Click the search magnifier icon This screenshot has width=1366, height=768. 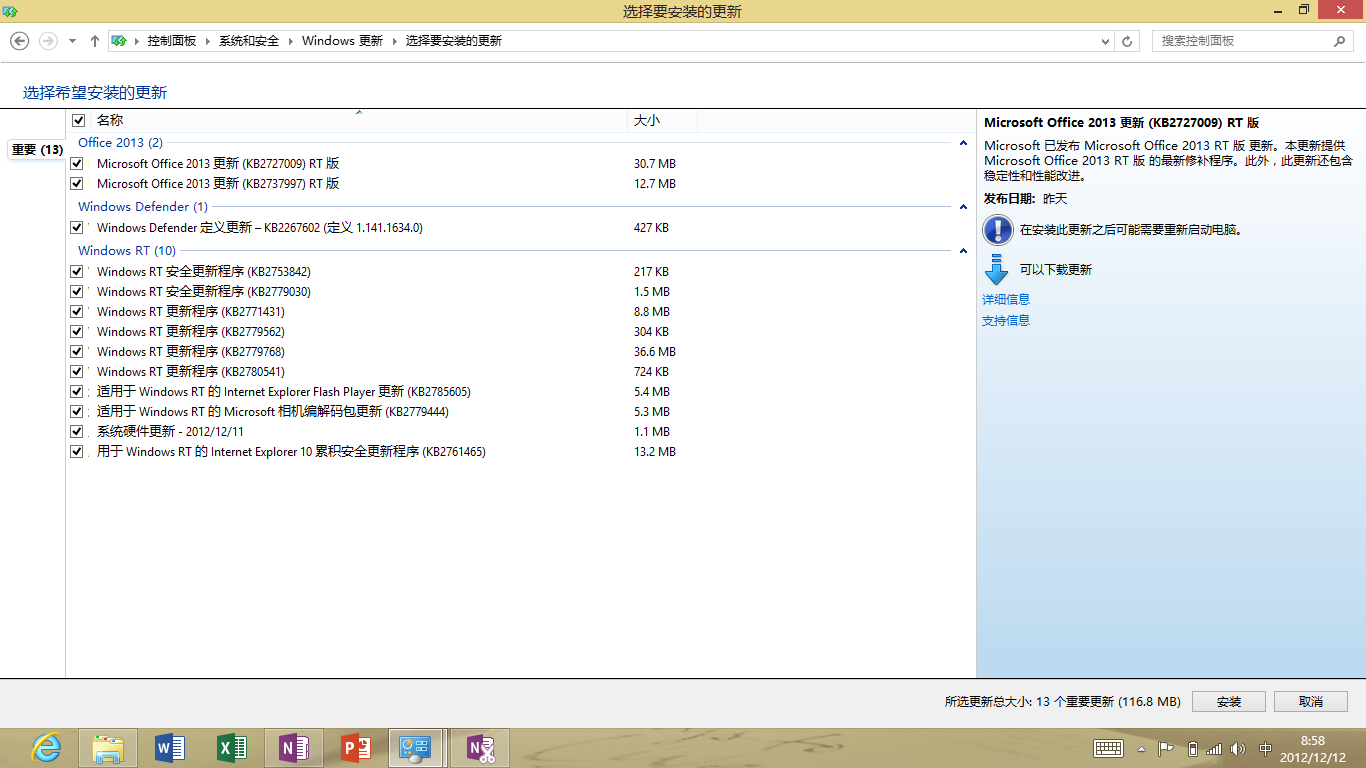click(1340, 41)
